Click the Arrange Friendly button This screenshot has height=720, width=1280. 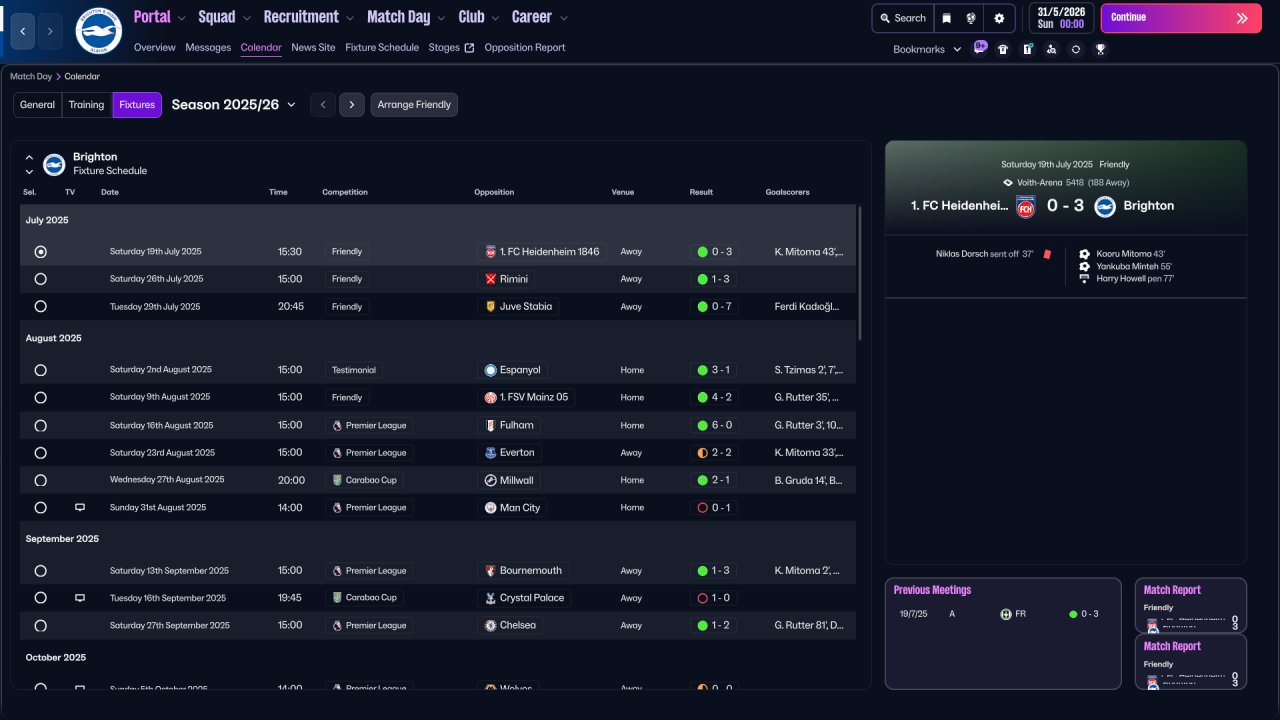click(414, 105)
